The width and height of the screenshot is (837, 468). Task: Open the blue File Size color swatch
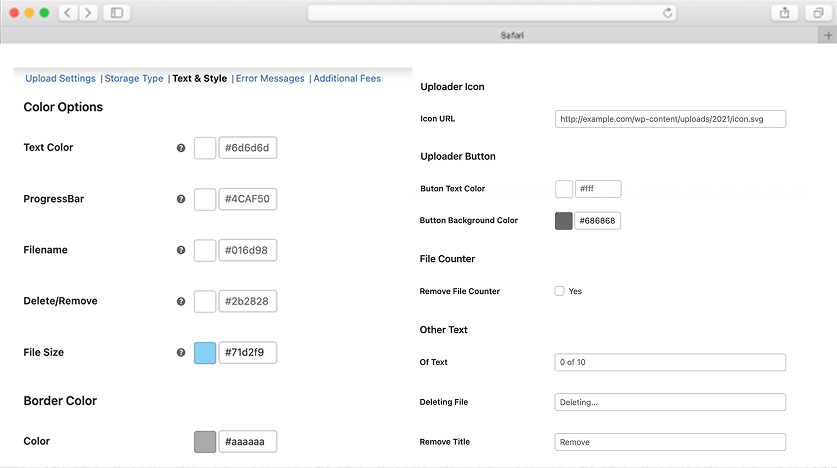click(205, 353)
